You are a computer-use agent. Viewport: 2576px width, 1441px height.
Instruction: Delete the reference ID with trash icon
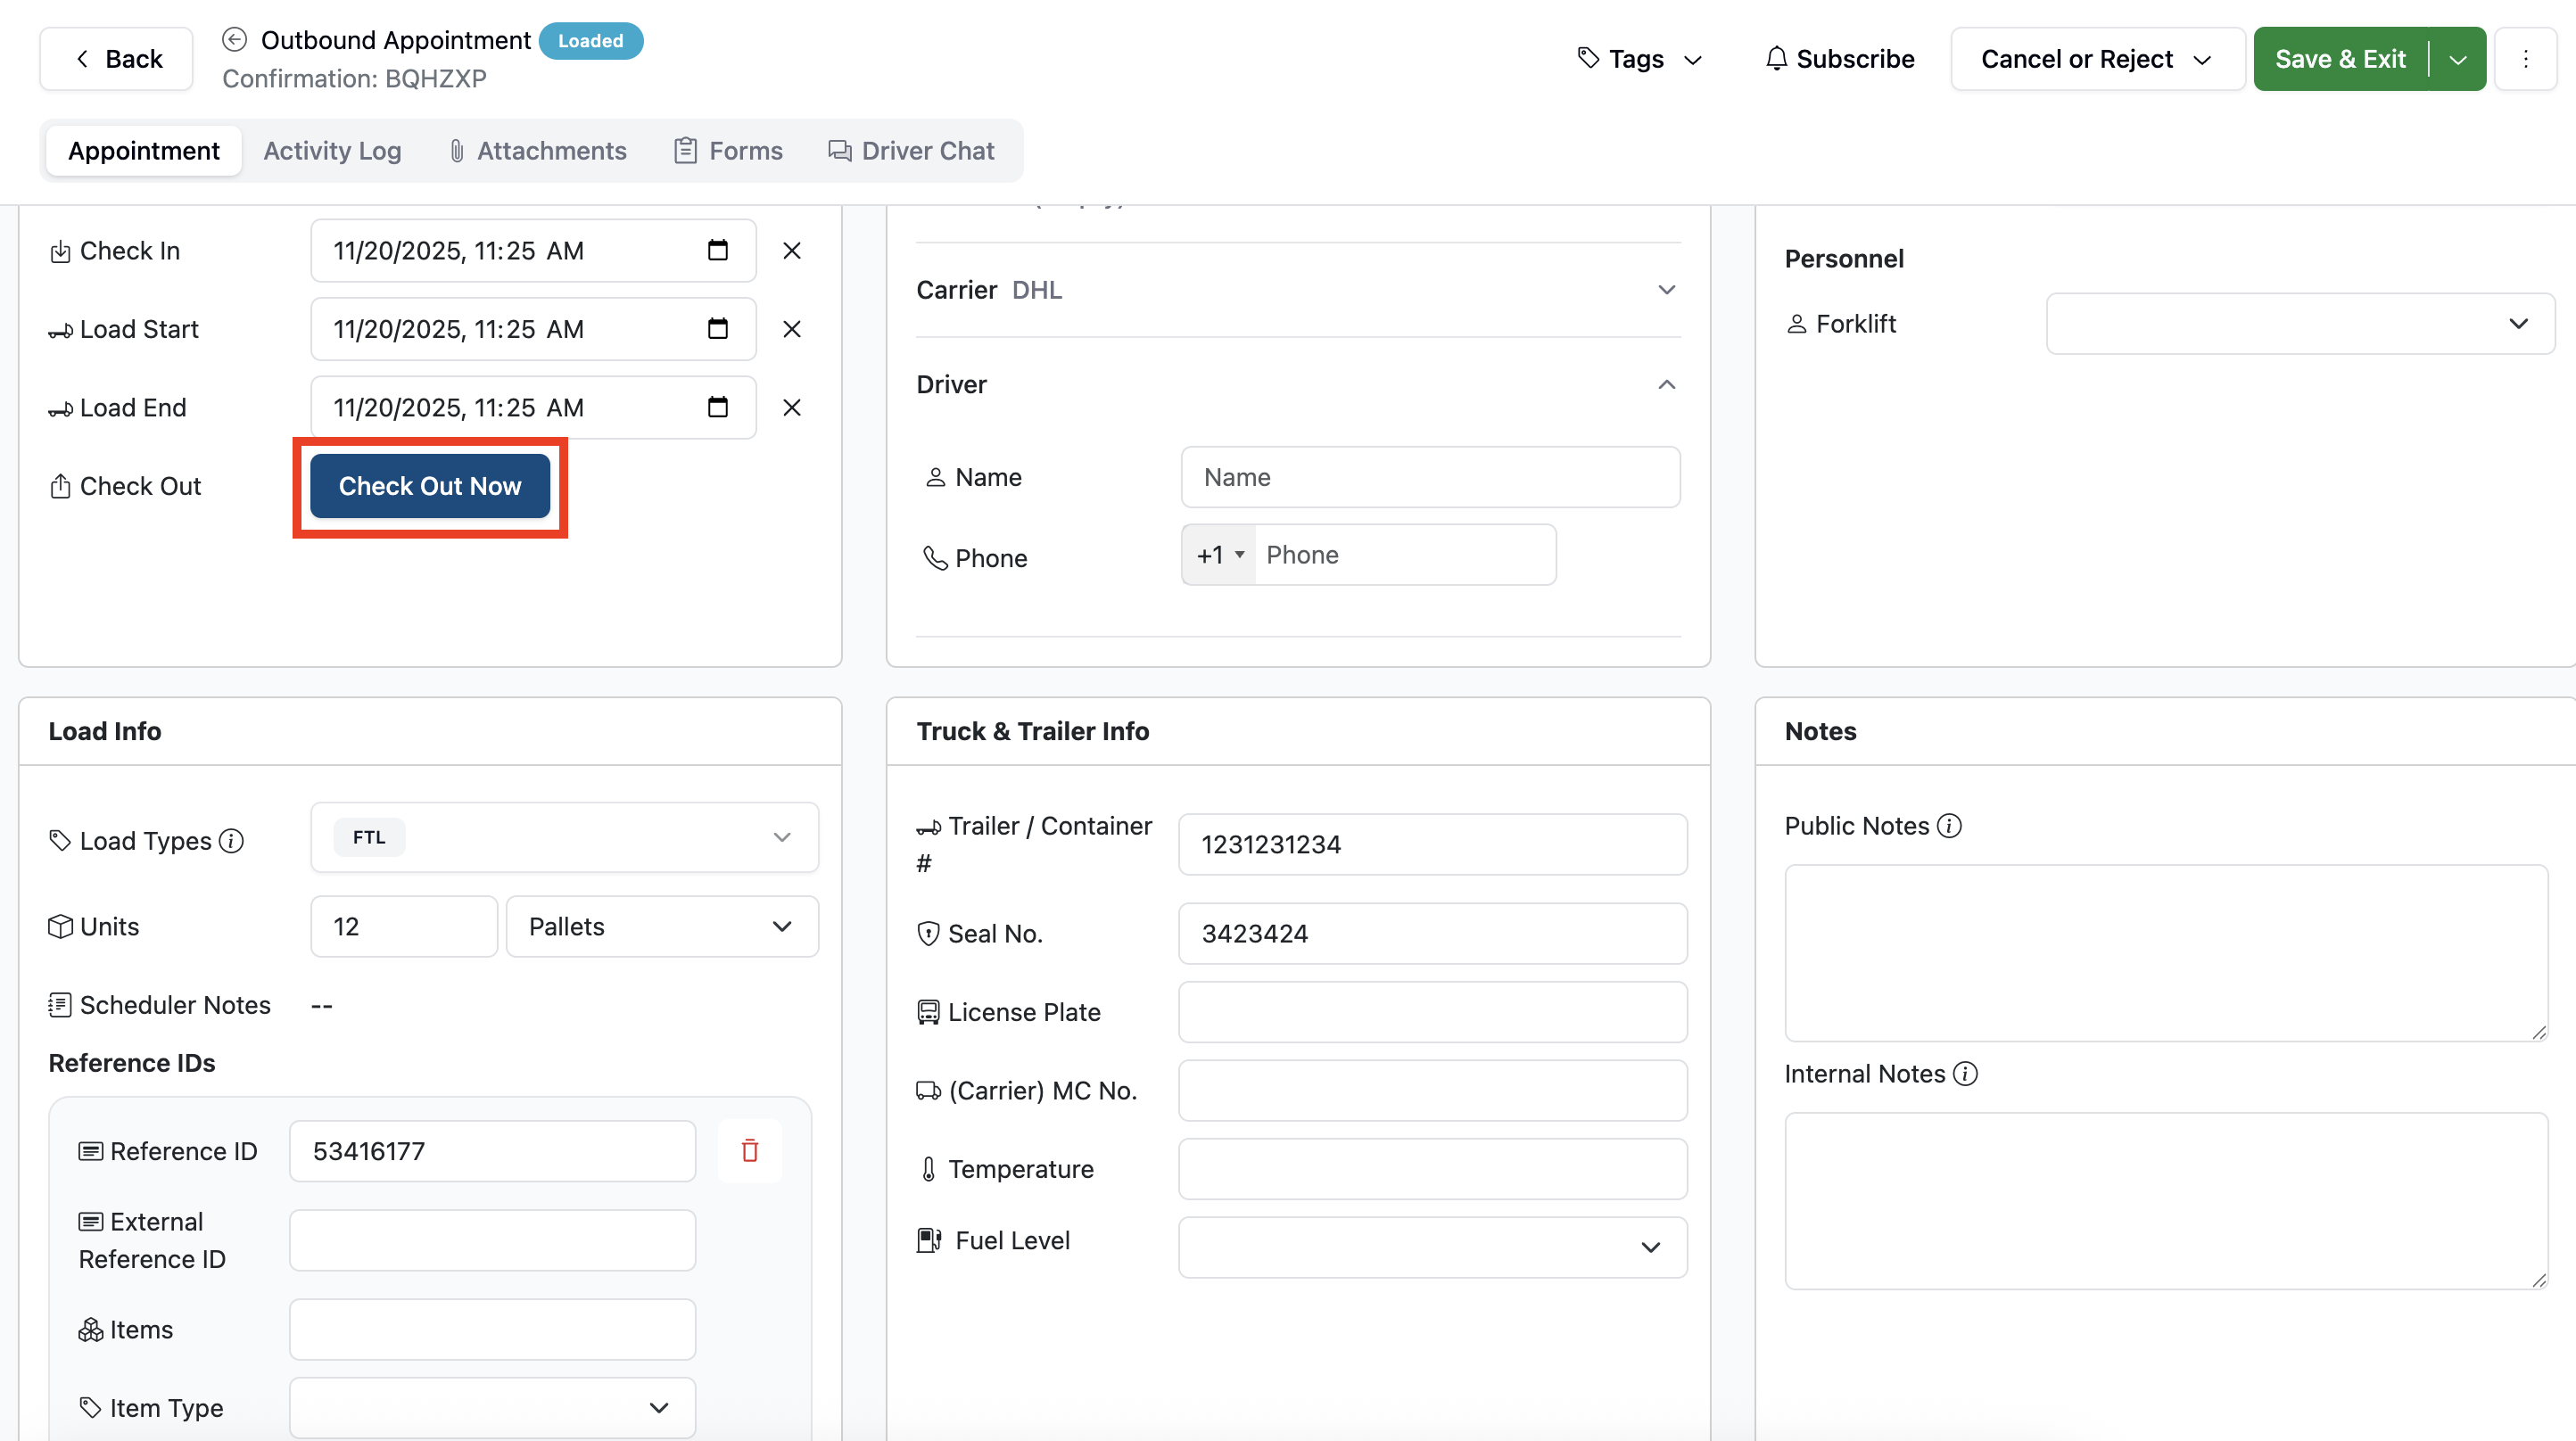(750, 1151)
